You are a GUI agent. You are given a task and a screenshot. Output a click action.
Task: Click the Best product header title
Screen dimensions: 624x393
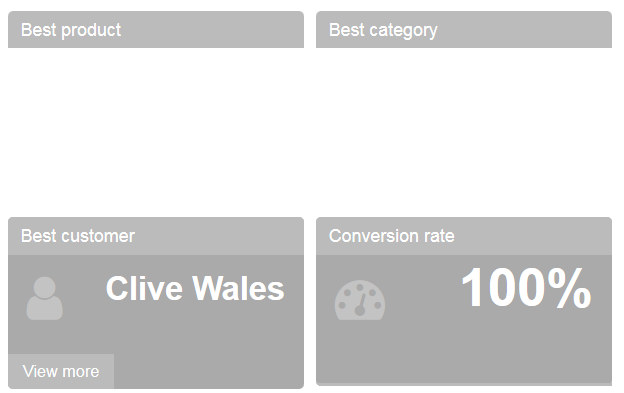click(x=71, y=30)
